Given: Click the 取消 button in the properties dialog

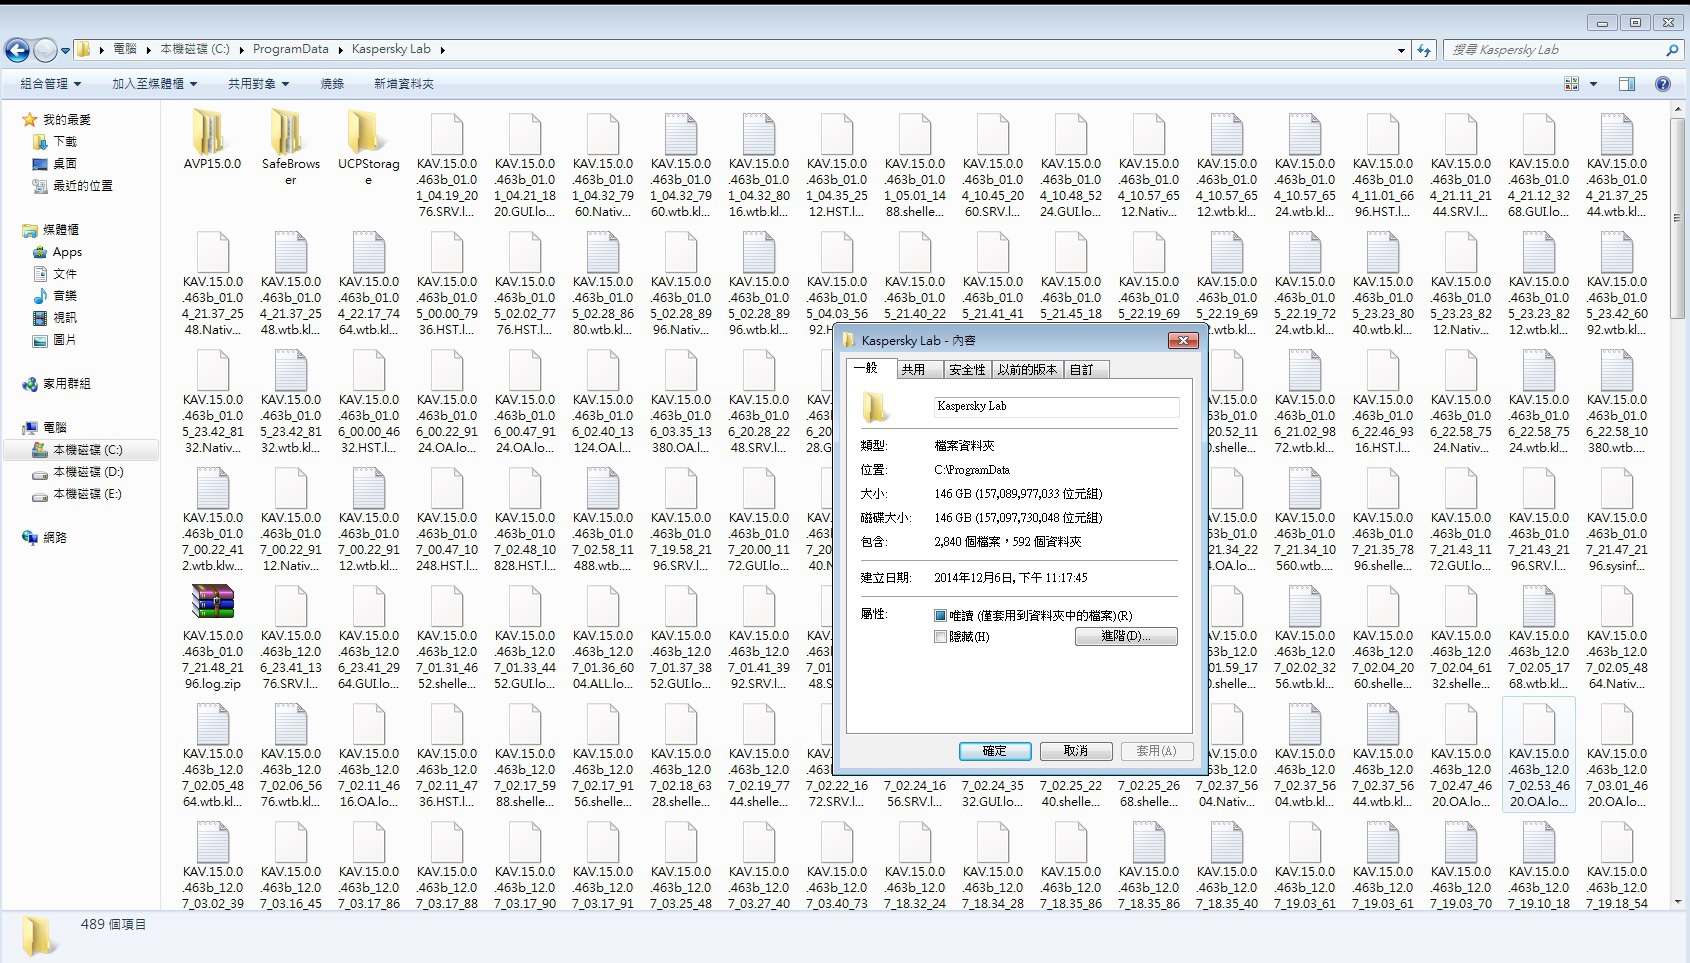Looking at the screenshot, I should 1076,751.
